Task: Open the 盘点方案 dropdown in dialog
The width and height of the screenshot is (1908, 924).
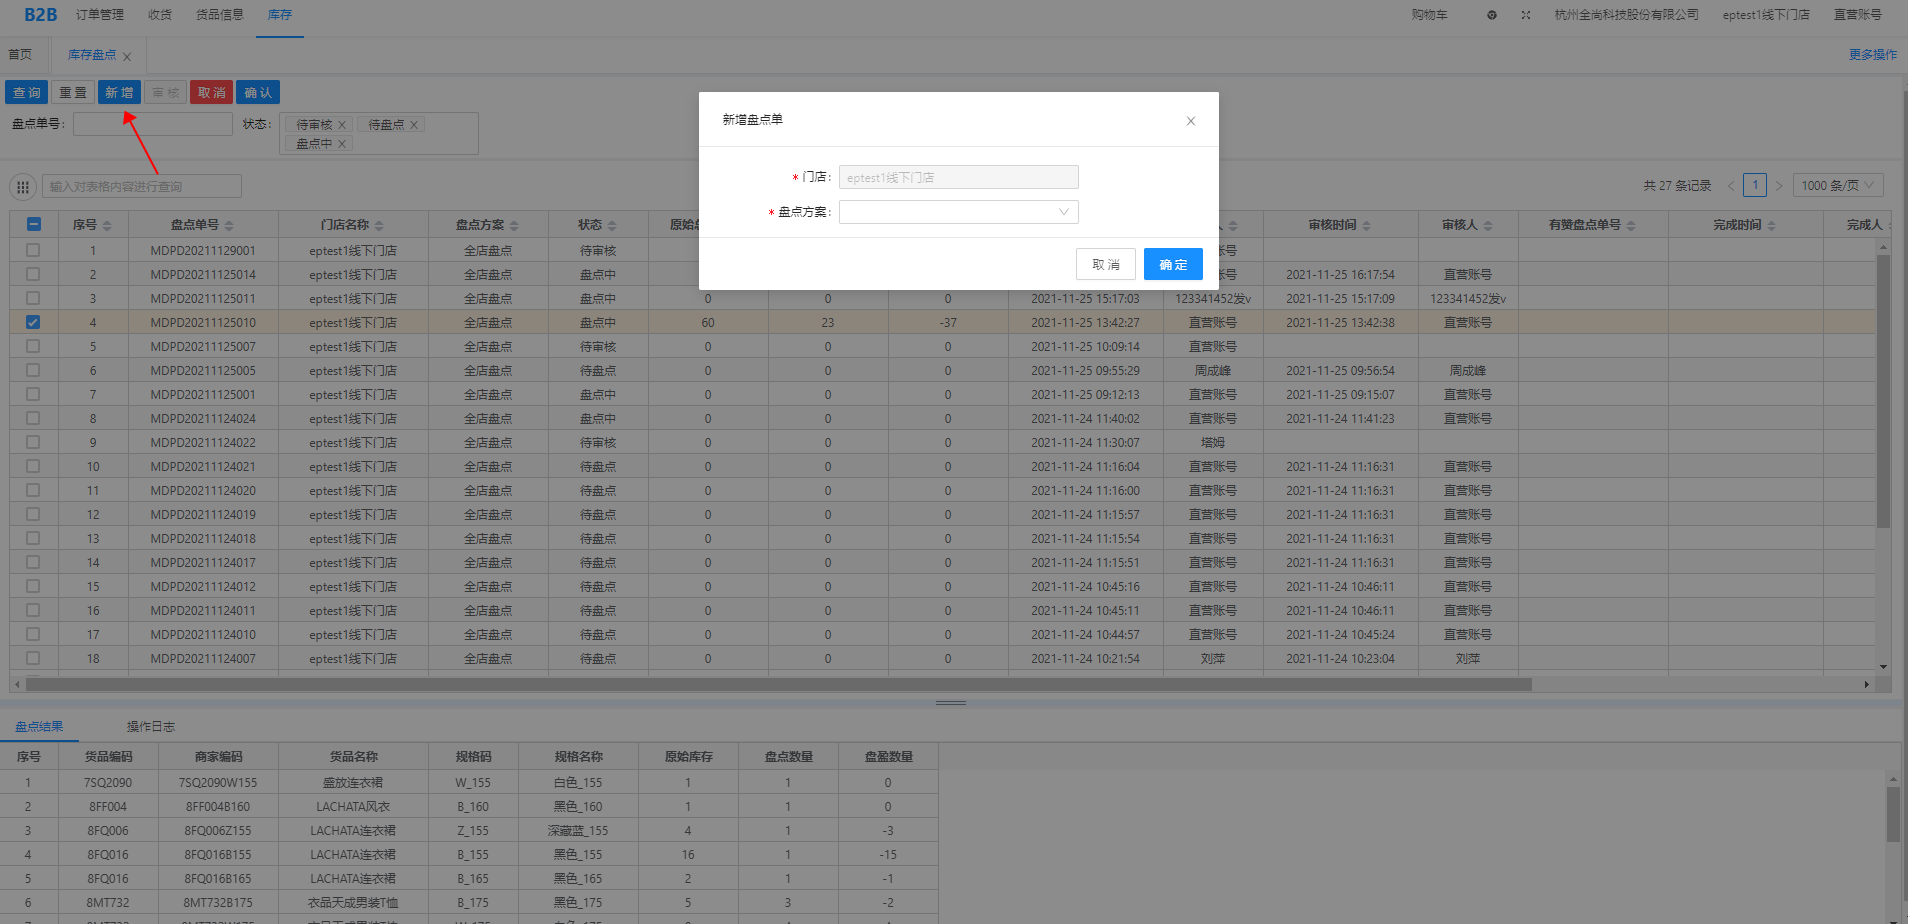Action: (958, 212)
